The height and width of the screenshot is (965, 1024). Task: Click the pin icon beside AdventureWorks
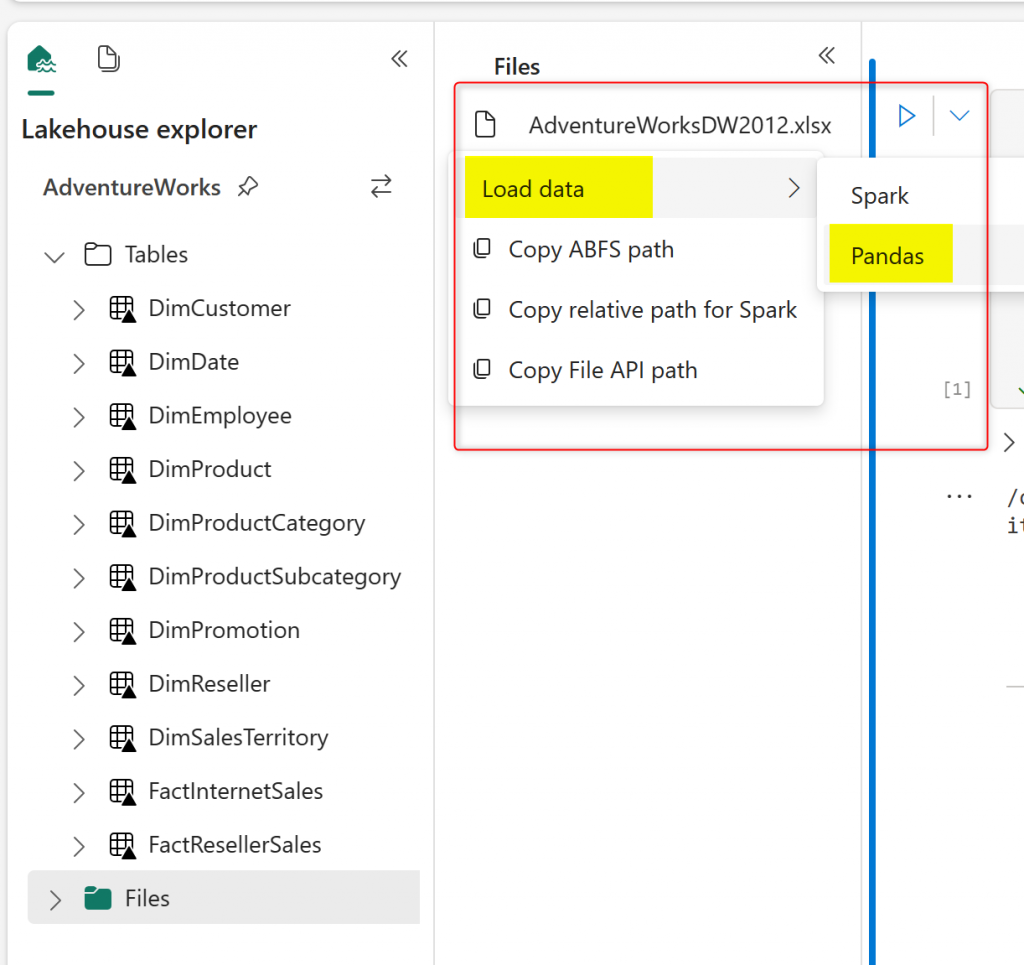pyautogui.click(x=248, y=187)
